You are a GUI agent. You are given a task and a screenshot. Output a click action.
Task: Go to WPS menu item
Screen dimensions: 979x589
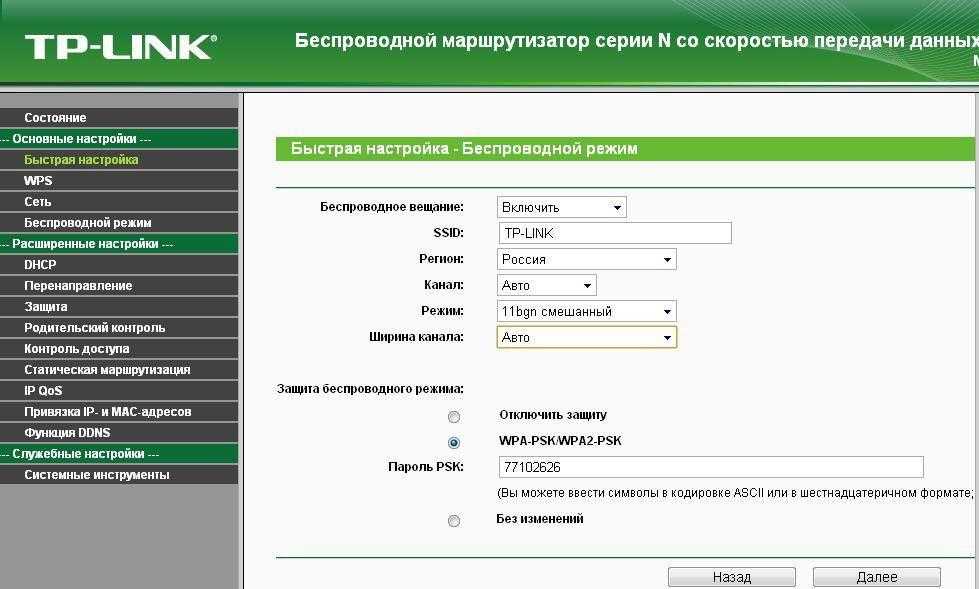38,181
